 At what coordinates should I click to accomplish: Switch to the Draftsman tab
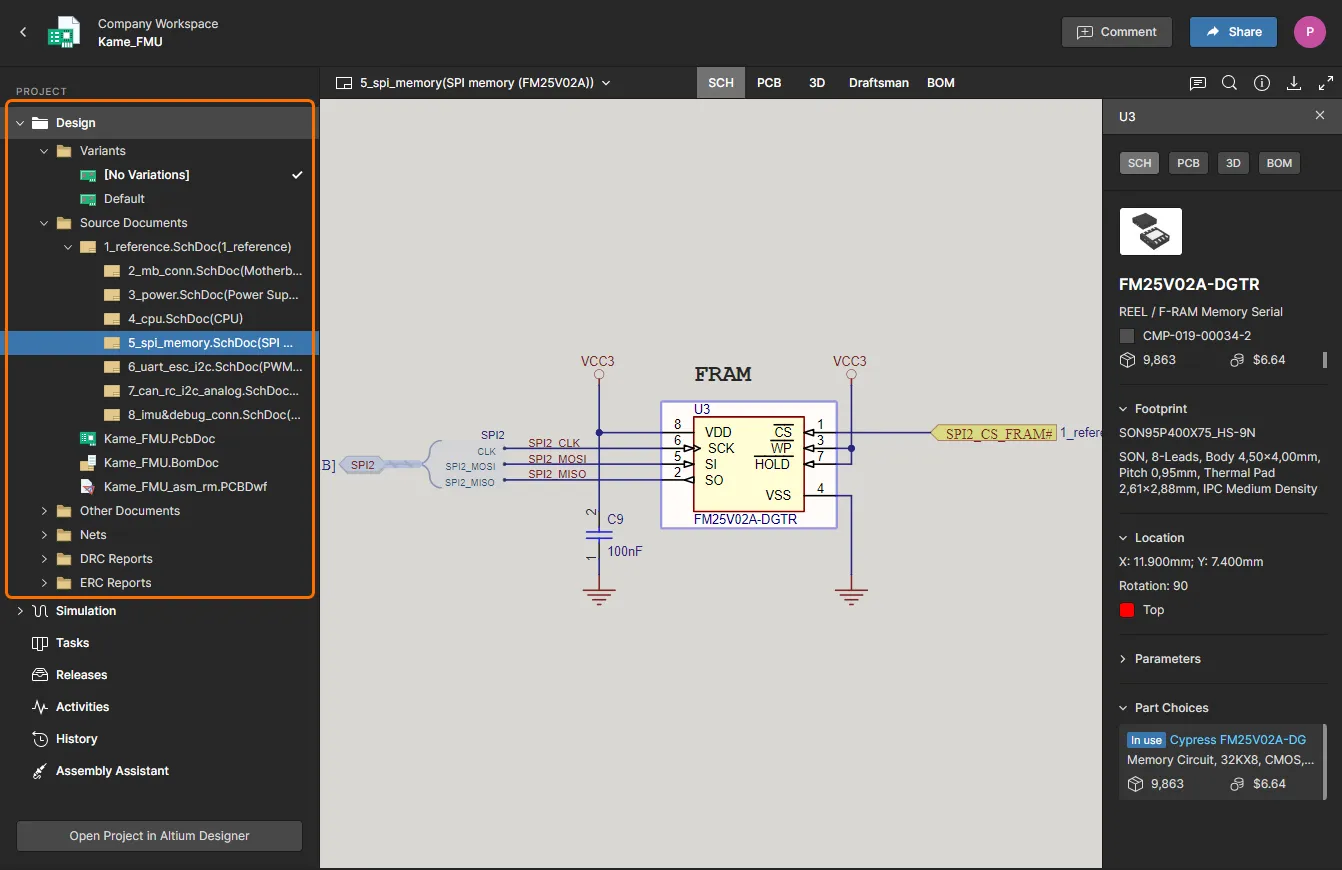[878, 83]
